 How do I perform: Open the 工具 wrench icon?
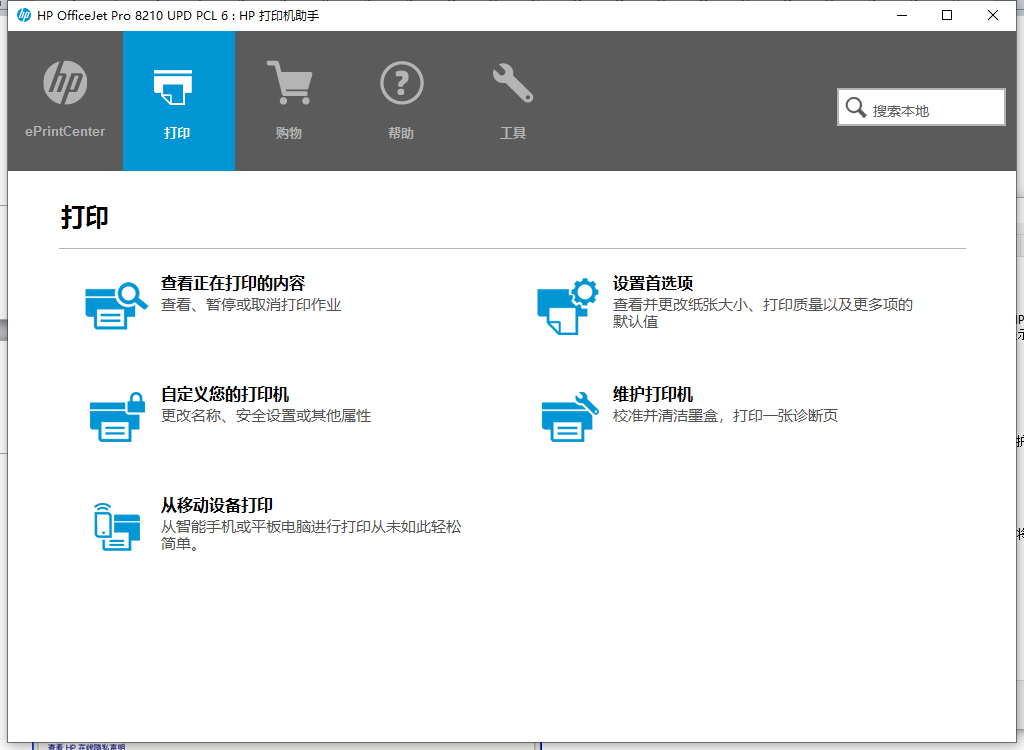coord(513,83)
